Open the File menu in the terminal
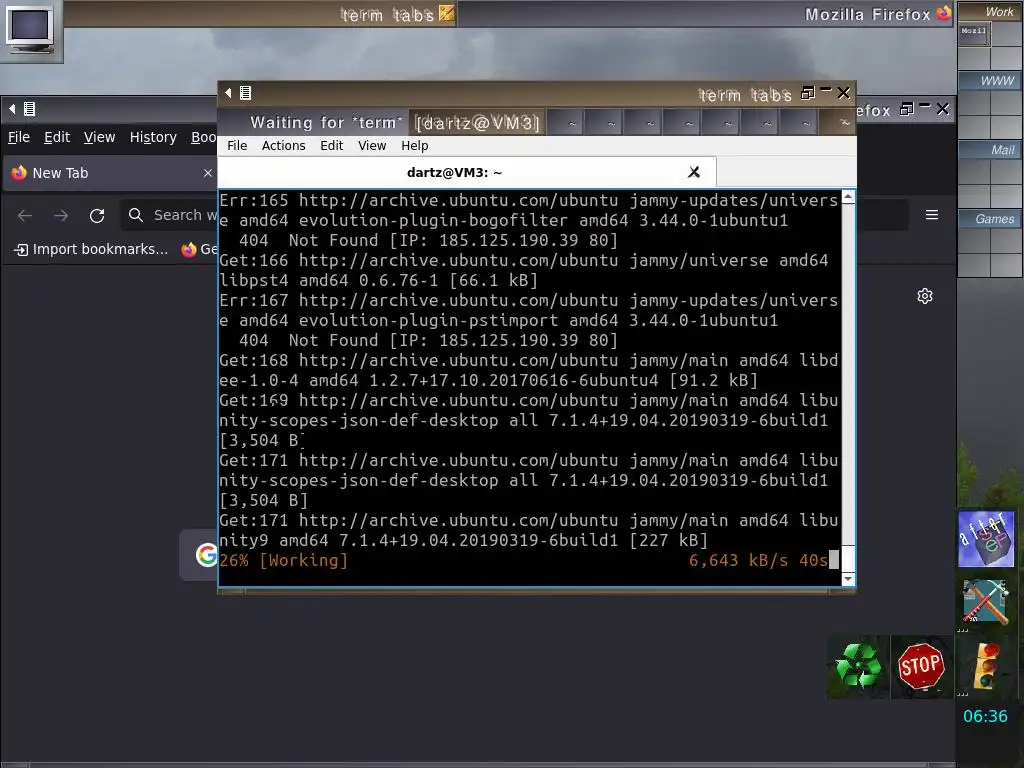This screenshot has height=768, width=1024. (237, 146)
